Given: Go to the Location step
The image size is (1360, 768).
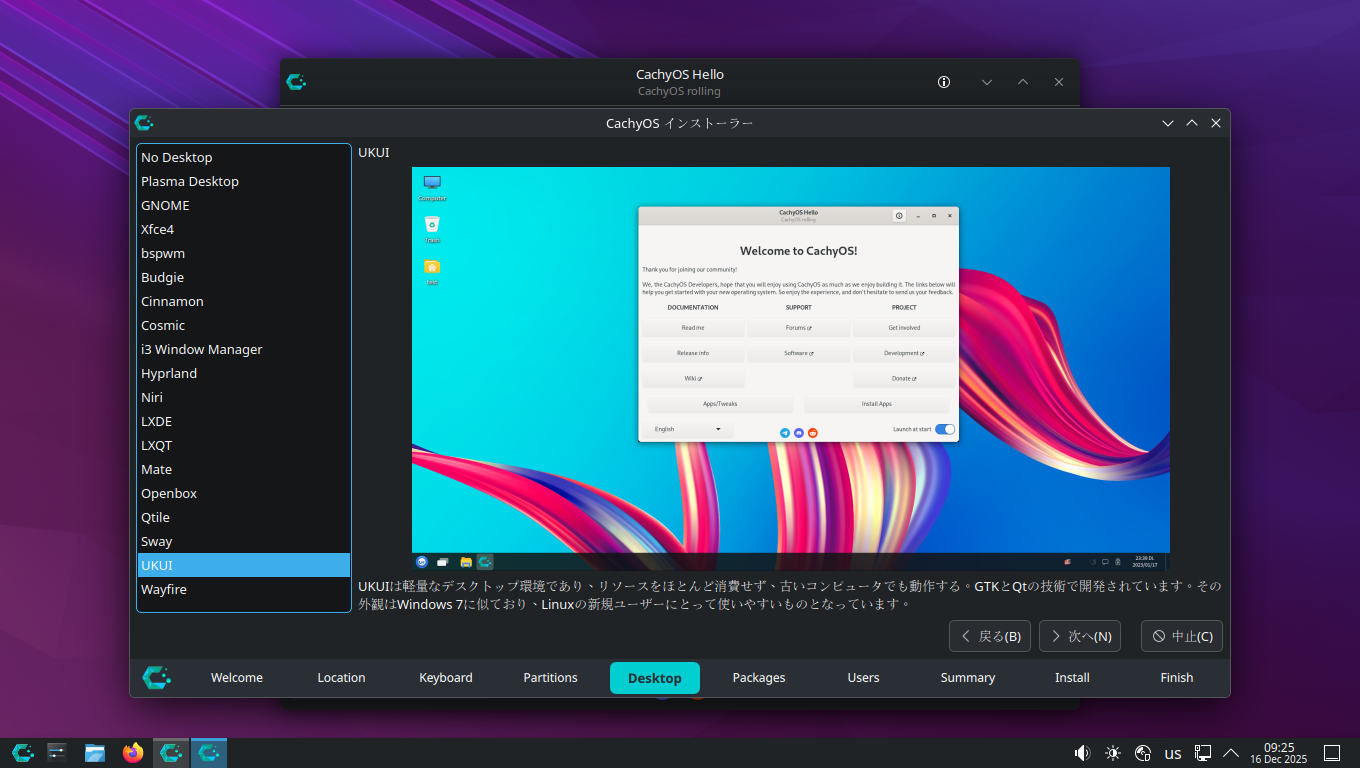Looking at the screenshot, I should 341,677.
